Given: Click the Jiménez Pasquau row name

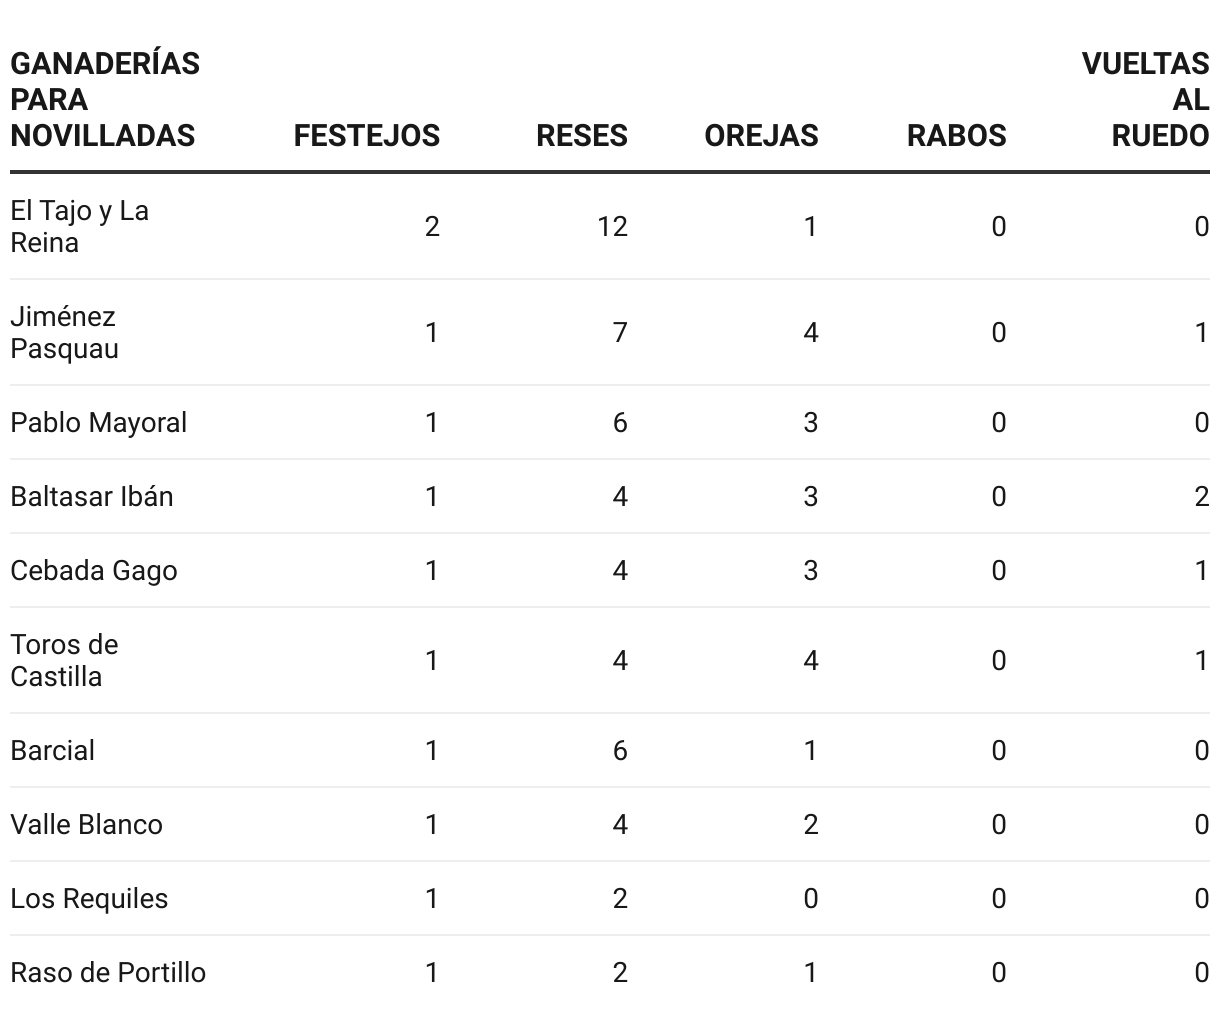Looking at the screenshot, I should [x=65, y=332].
